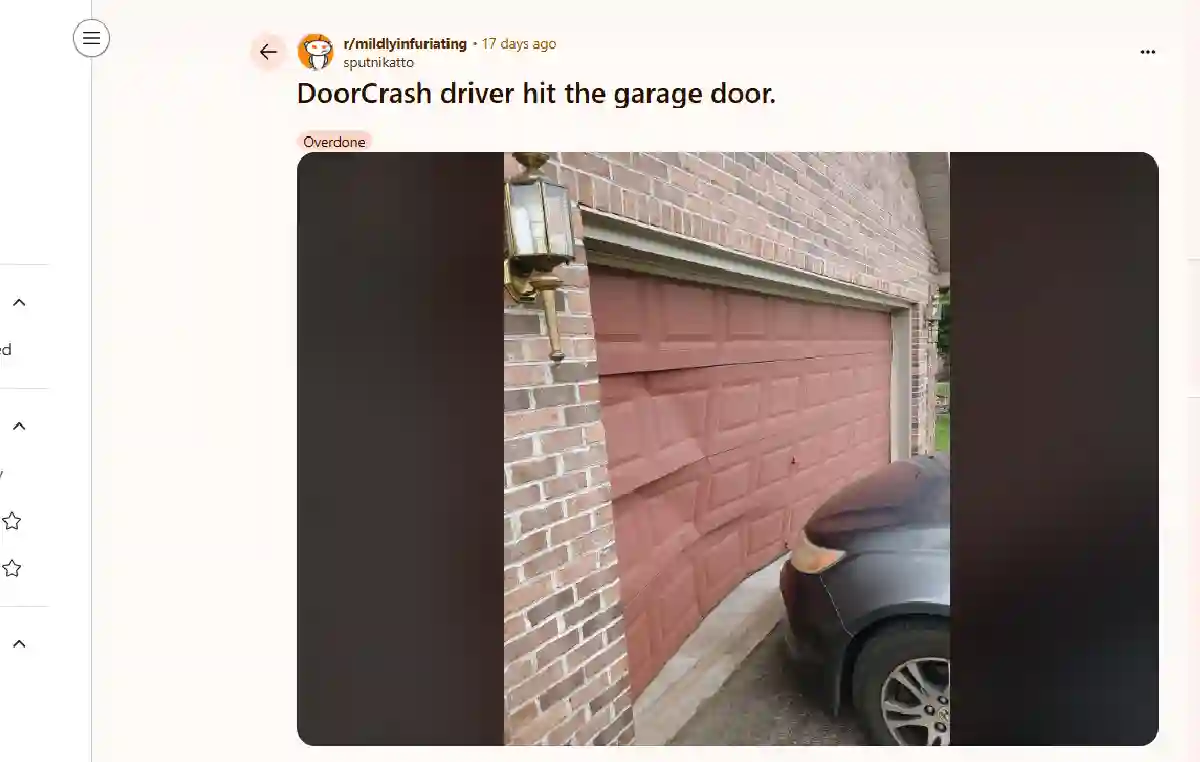Open the post overflow three-dots menu
Image resolution: width=1200 pixels, height=762 pixels.
click(1148, 52)
